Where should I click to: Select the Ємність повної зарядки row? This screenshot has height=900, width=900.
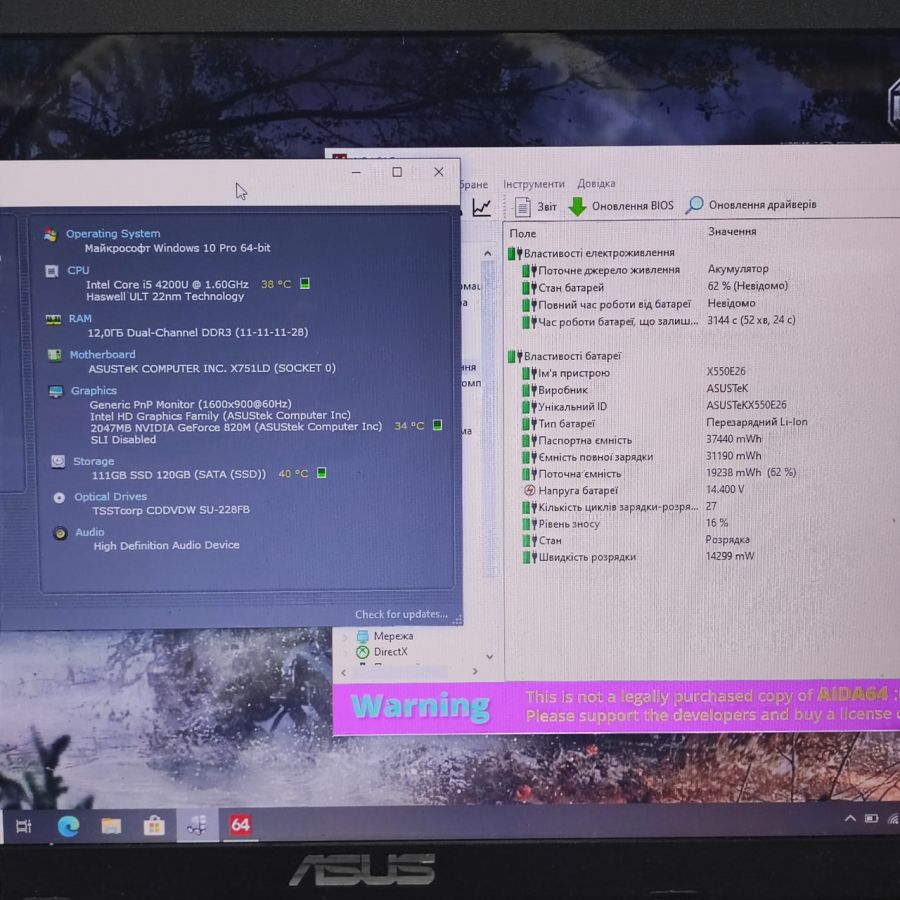pos(642,456)
